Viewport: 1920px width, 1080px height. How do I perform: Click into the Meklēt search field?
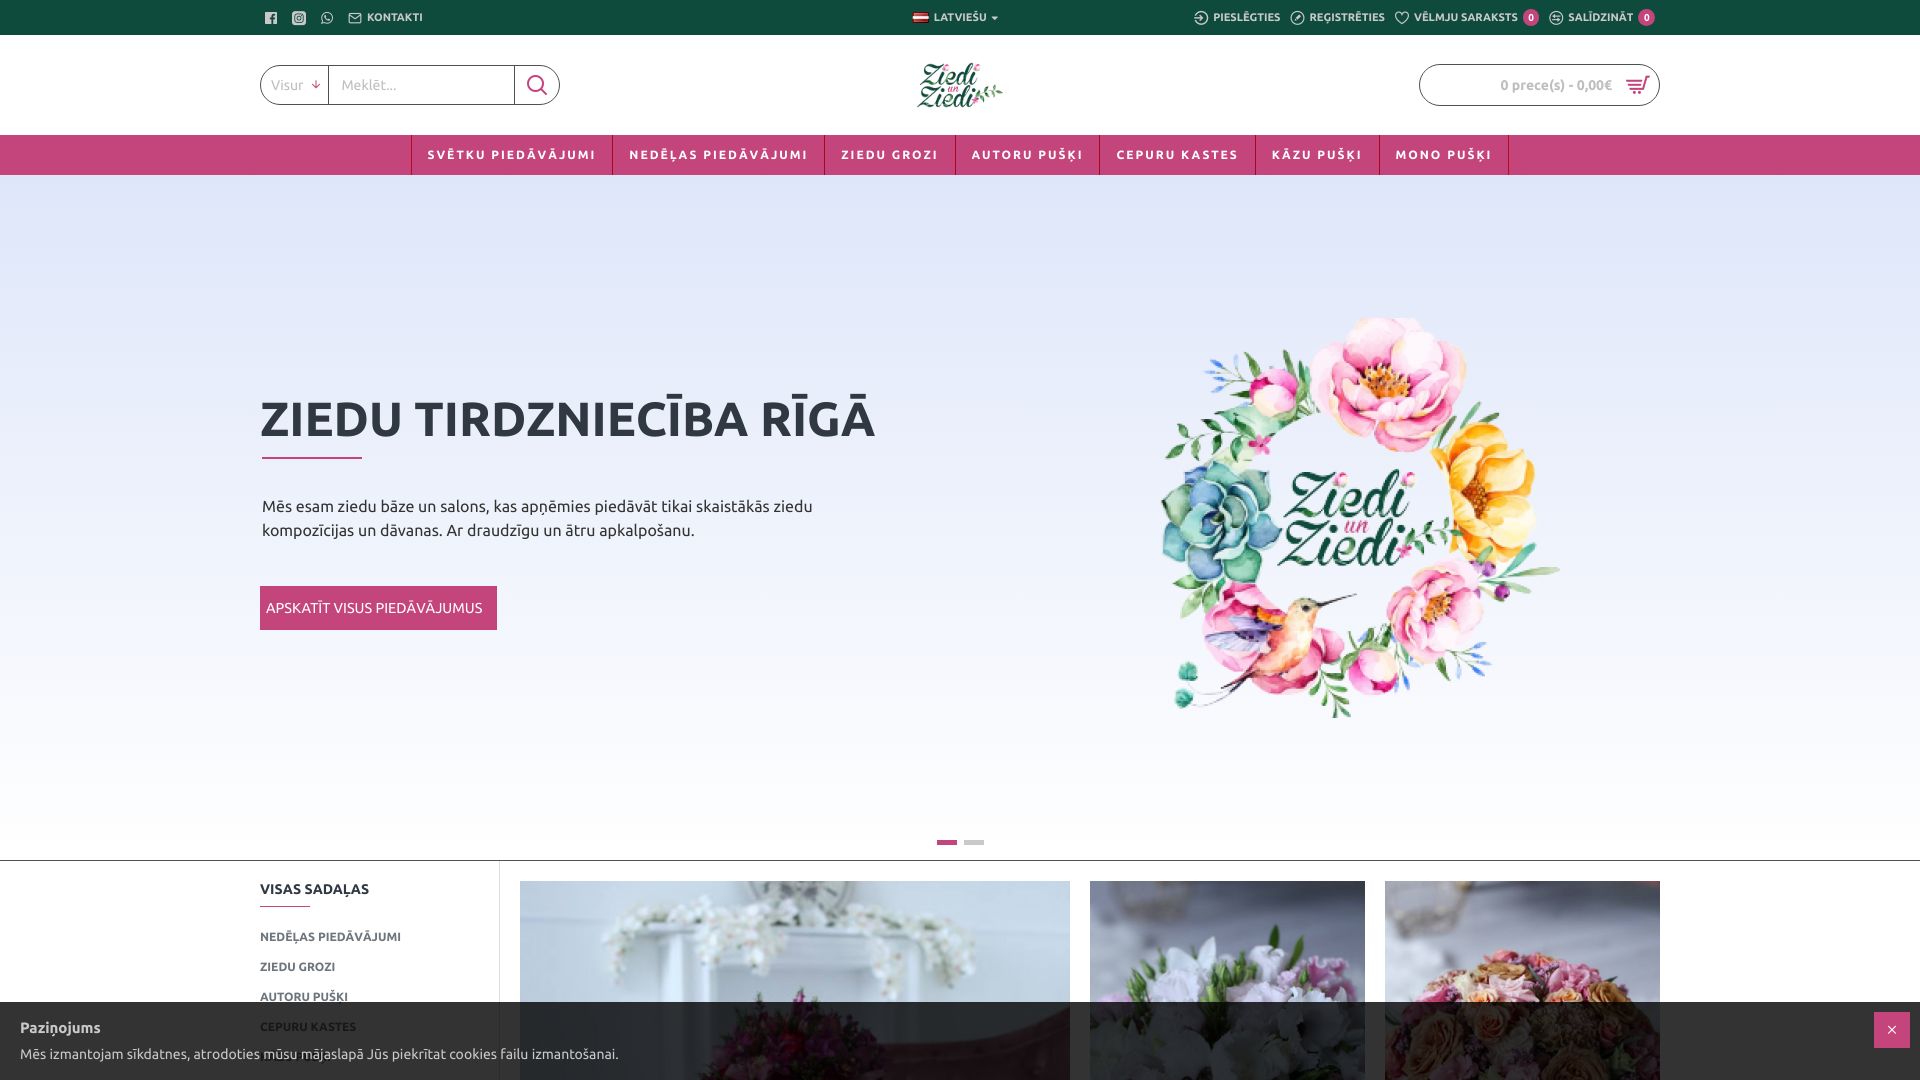[421, 85]
